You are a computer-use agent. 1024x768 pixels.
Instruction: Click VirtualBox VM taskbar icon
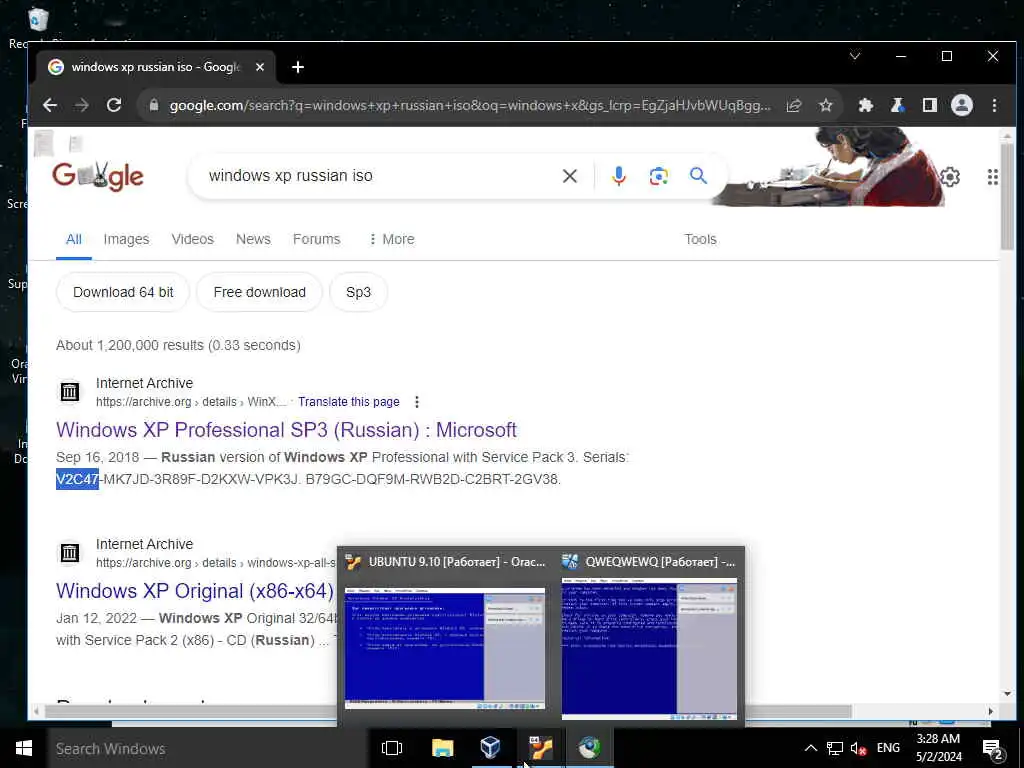pos(541,748)
